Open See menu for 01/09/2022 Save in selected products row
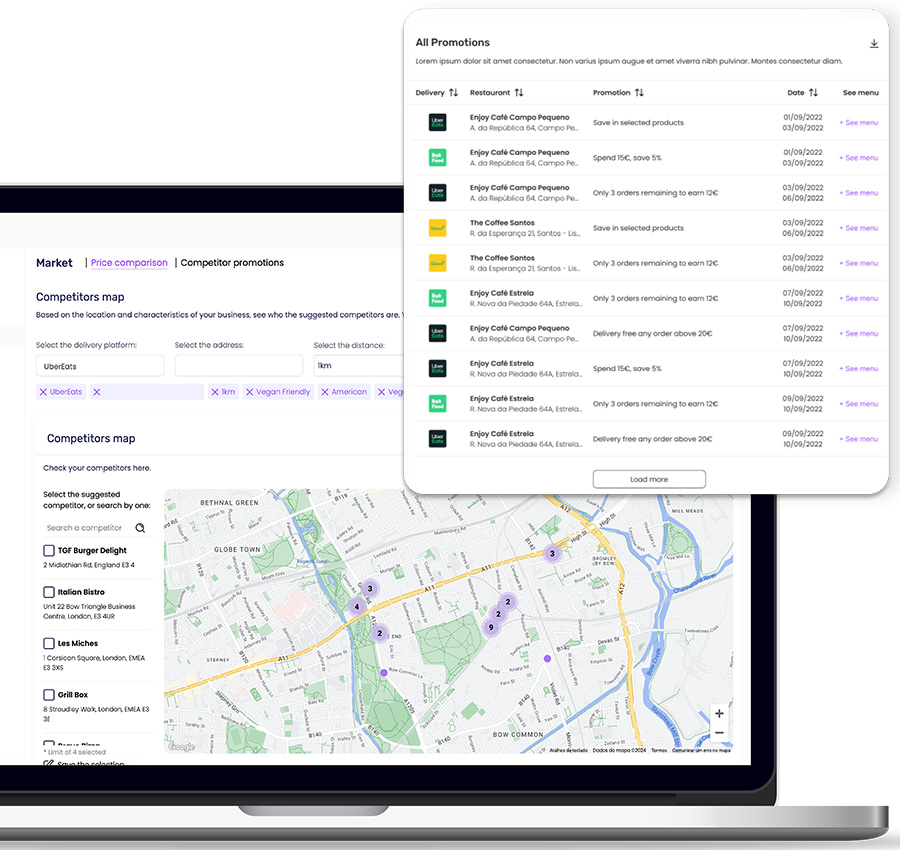 pyautogui.click(x=859, y=123)
